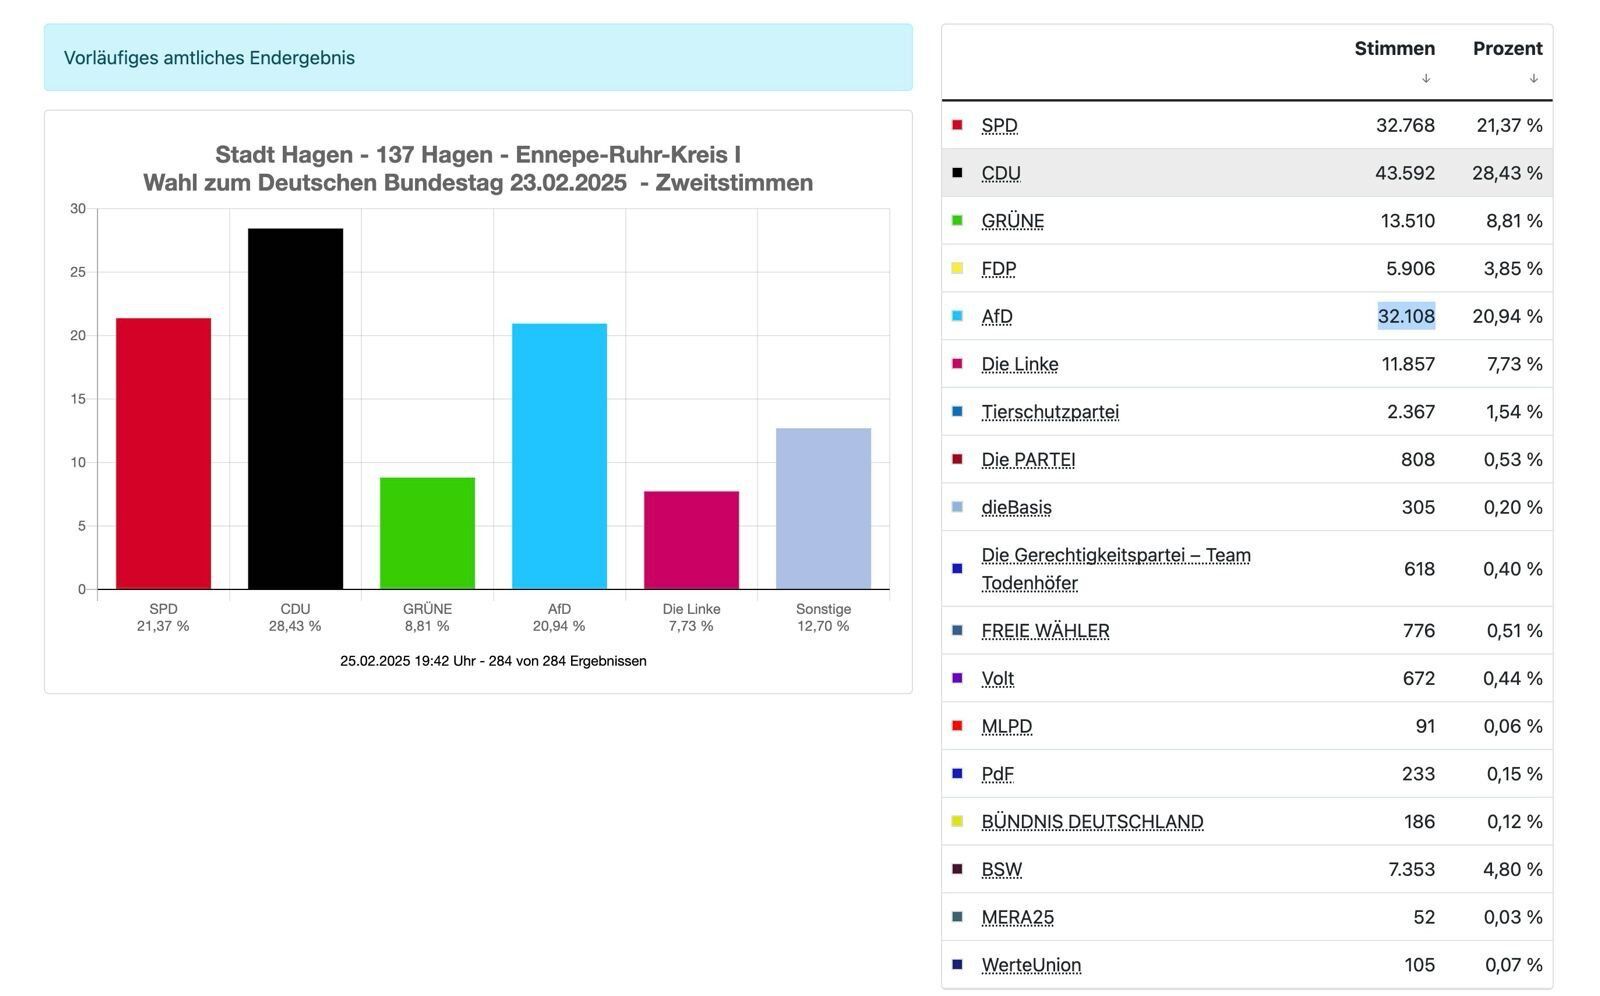Sort table by Prozent column arrow
The width and height of the screenshot is (1600, 996).
(1533, 78)
